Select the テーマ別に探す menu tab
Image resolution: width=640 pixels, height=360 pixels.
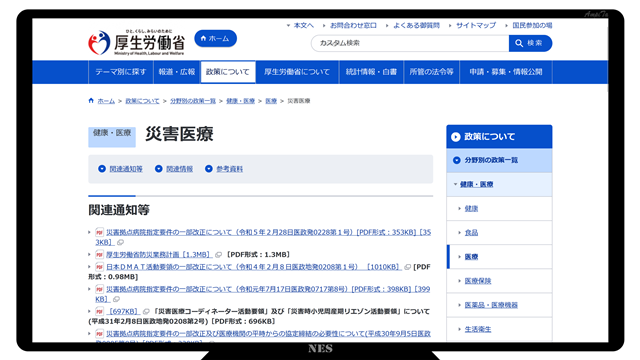click(x=121, y=72)
